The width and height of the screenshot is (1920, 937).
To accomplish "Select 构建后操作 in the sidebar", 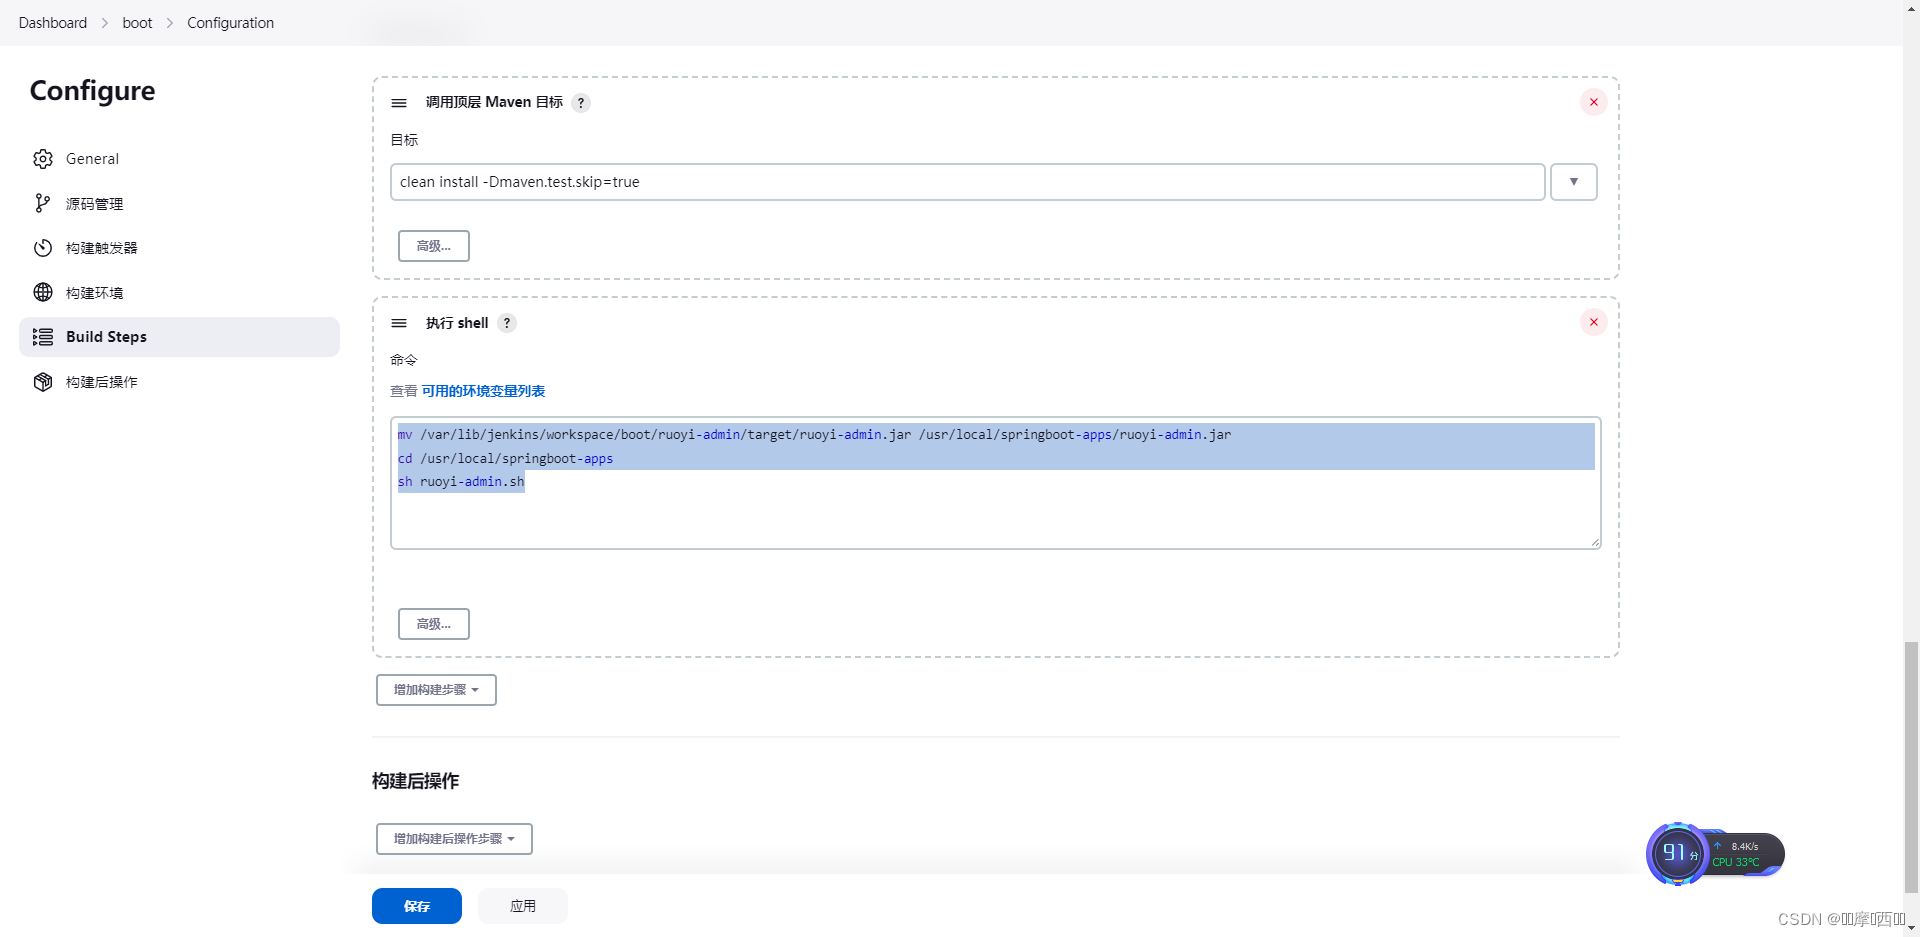I will tap(179, 382).
